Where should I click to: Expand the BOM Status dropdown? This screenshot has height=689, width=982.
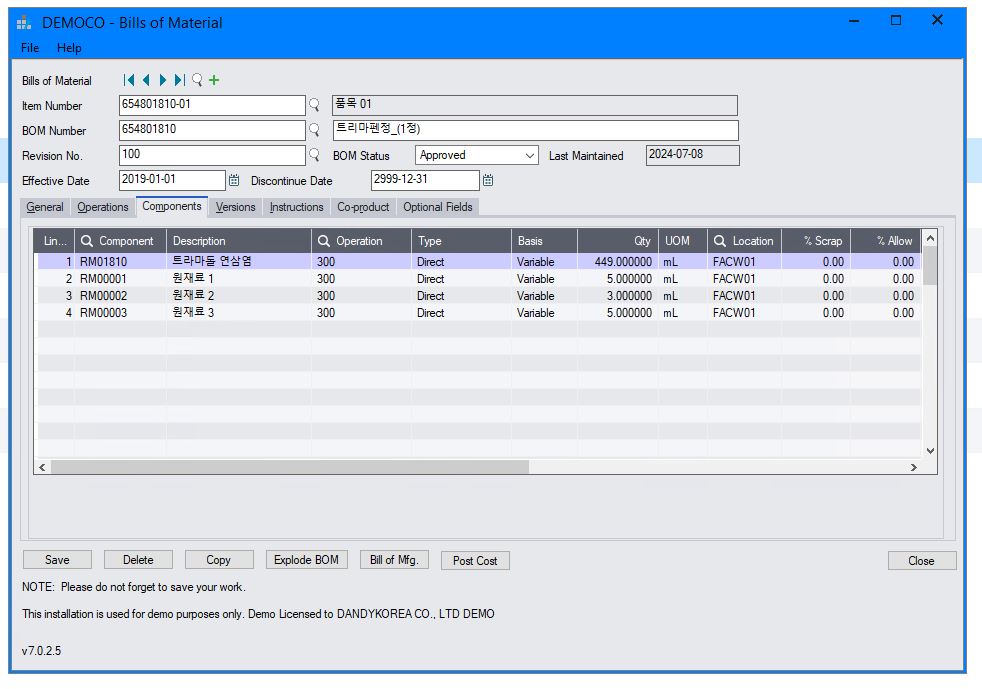tap(530, 155)
